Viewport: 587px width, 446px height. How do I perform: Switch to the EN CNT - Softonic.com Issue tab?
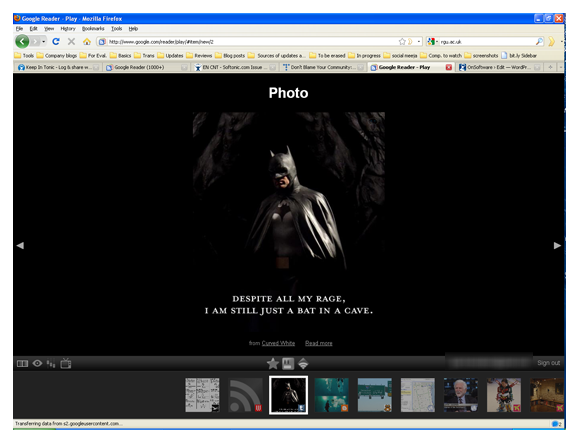pos(234,67)
